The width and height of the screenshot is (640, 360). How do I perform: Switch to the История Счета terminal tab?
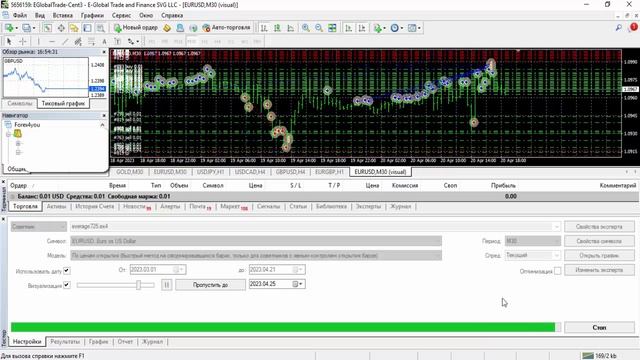95,207
